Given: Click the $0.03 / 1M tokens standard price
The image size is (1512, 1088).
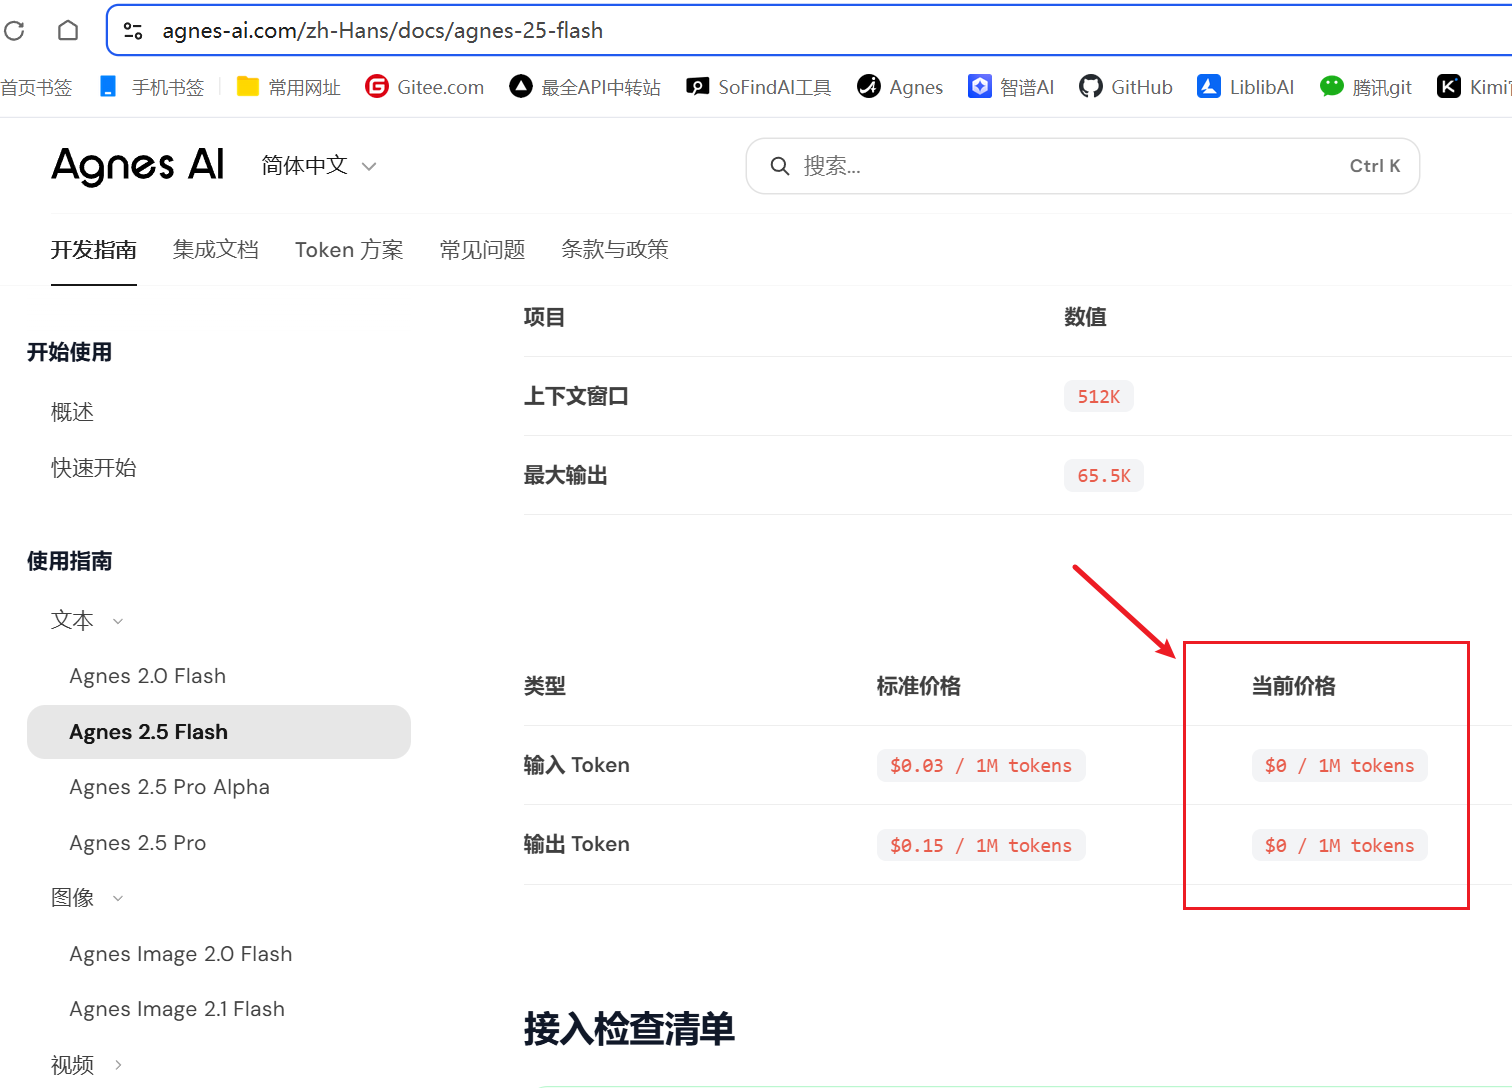Looking at the screenshot, I should (x=981, y=766).
